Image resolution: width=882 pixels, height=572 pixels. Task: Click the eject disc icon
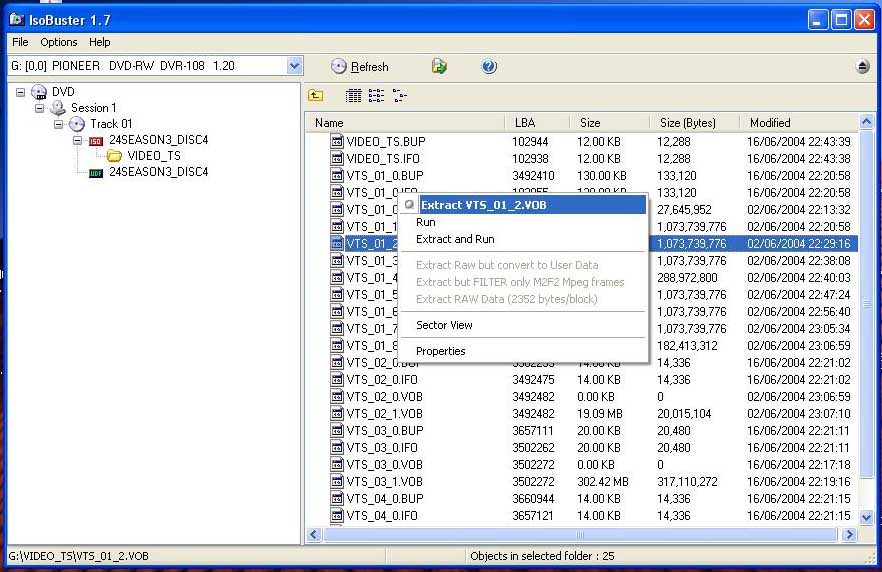tap(862, 66)
